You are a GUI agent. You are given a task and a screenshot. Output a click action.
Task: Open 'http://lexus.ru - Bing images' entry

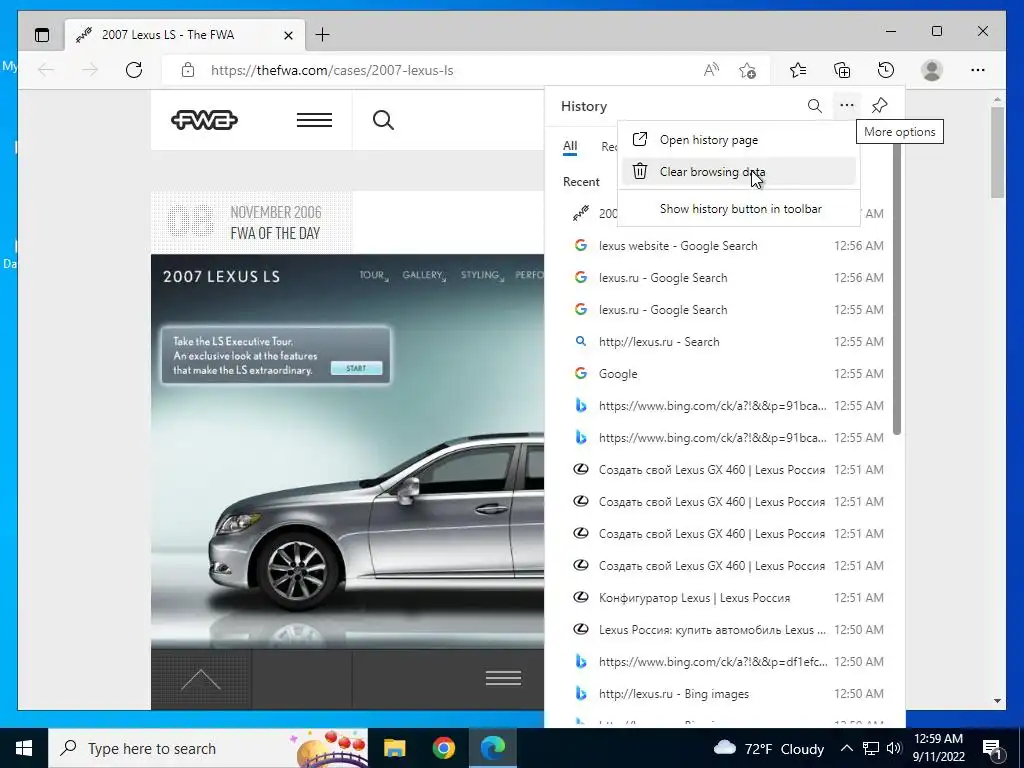pyautogui.click(x=724, y=694)
